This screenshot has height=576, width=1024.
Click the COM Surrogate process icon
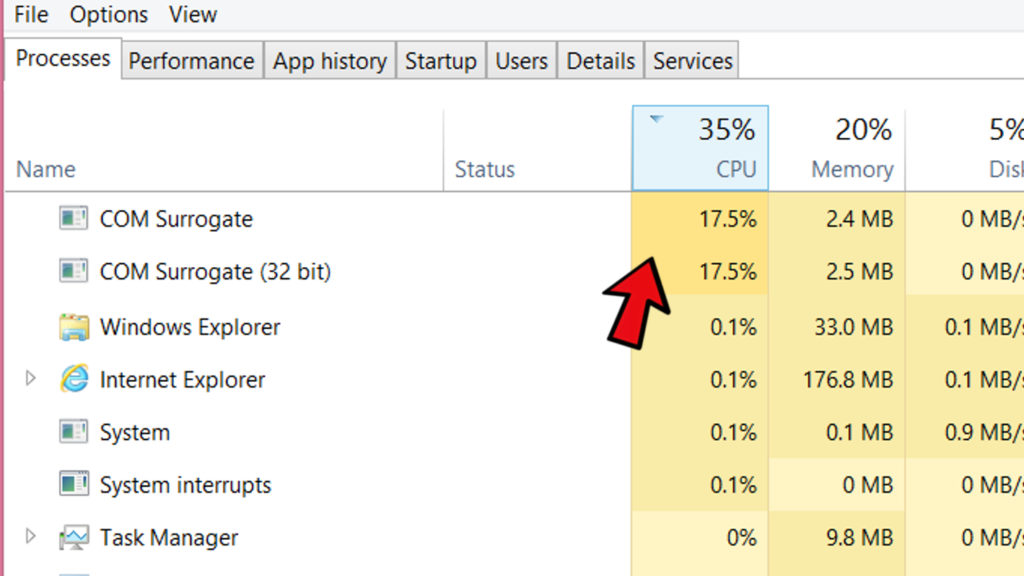73,218
